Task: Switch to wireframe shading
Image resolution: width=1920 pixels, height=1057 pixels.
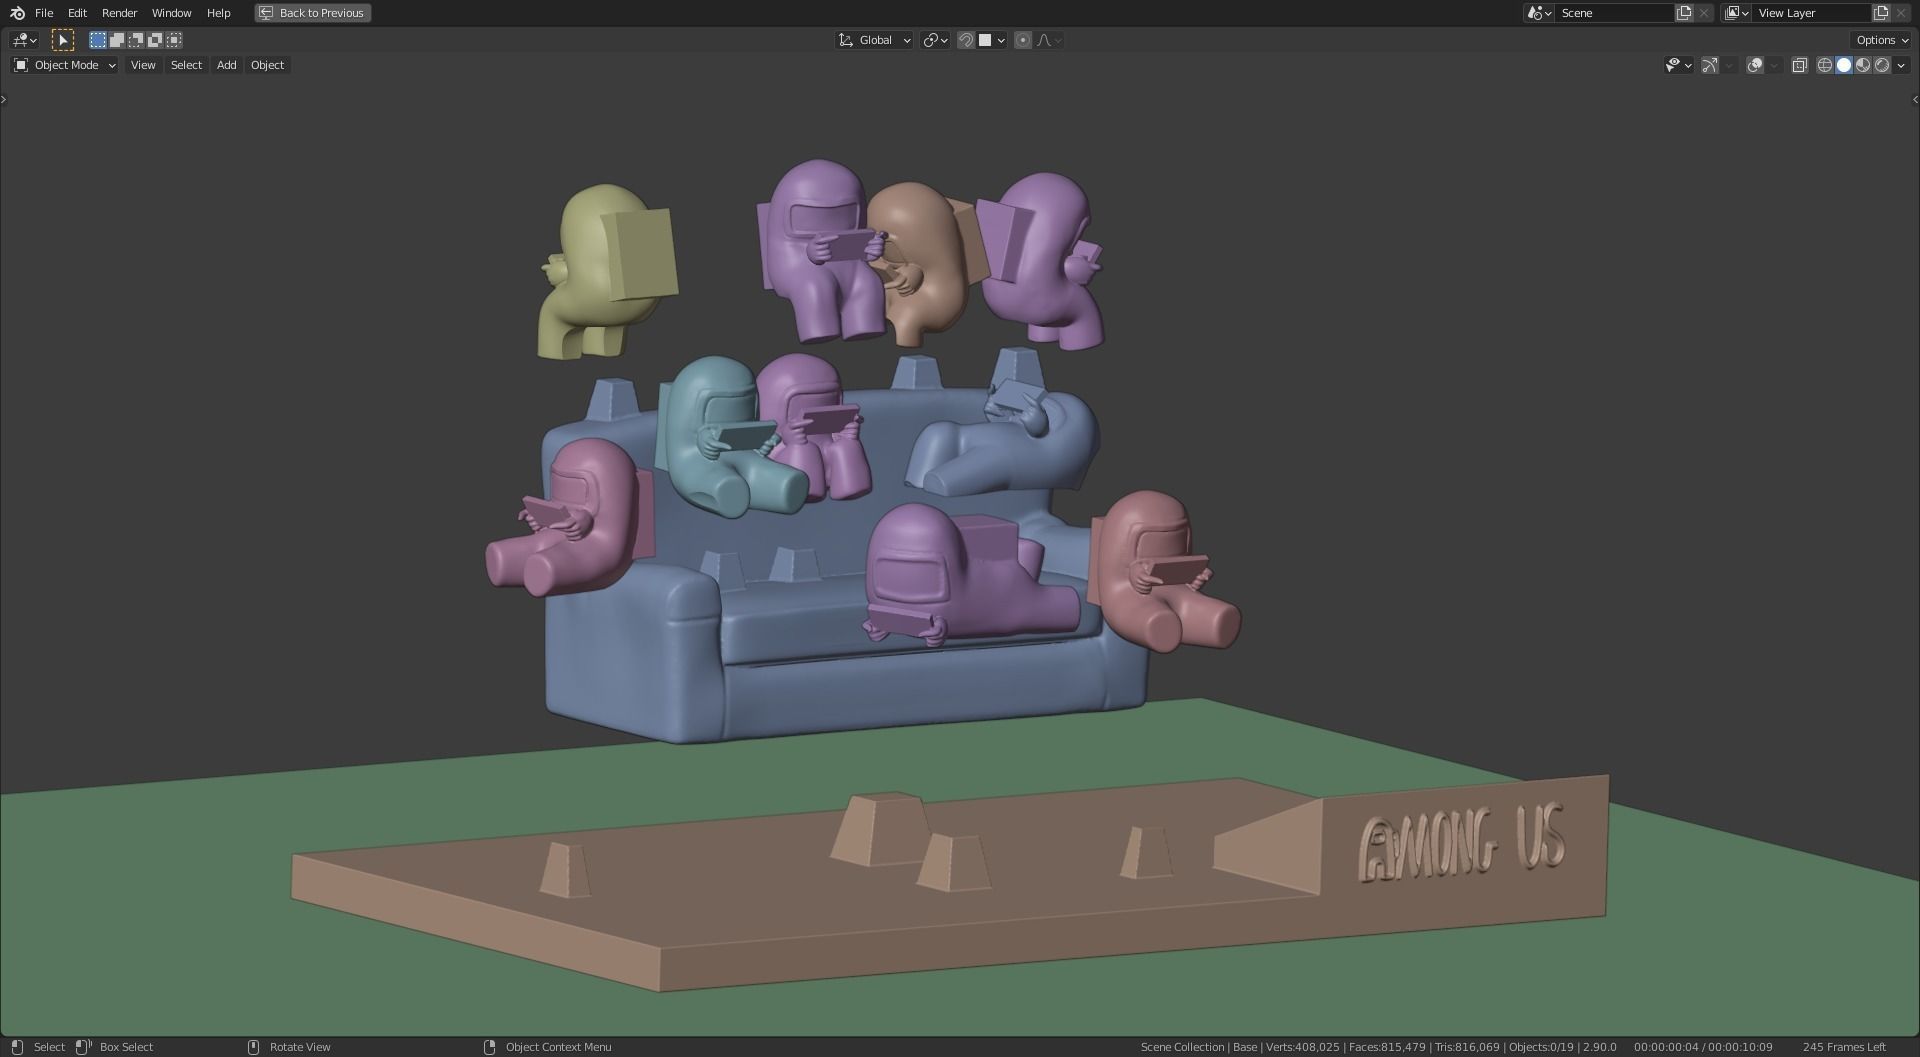Action: click(1825, 65)
